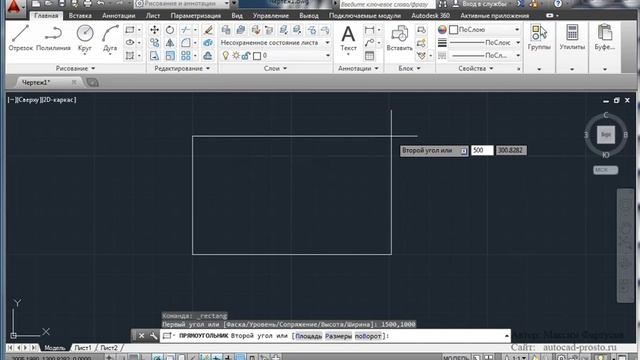Activate the Move editing tool
Screen dimensions: 640x360
pos(154,30)
